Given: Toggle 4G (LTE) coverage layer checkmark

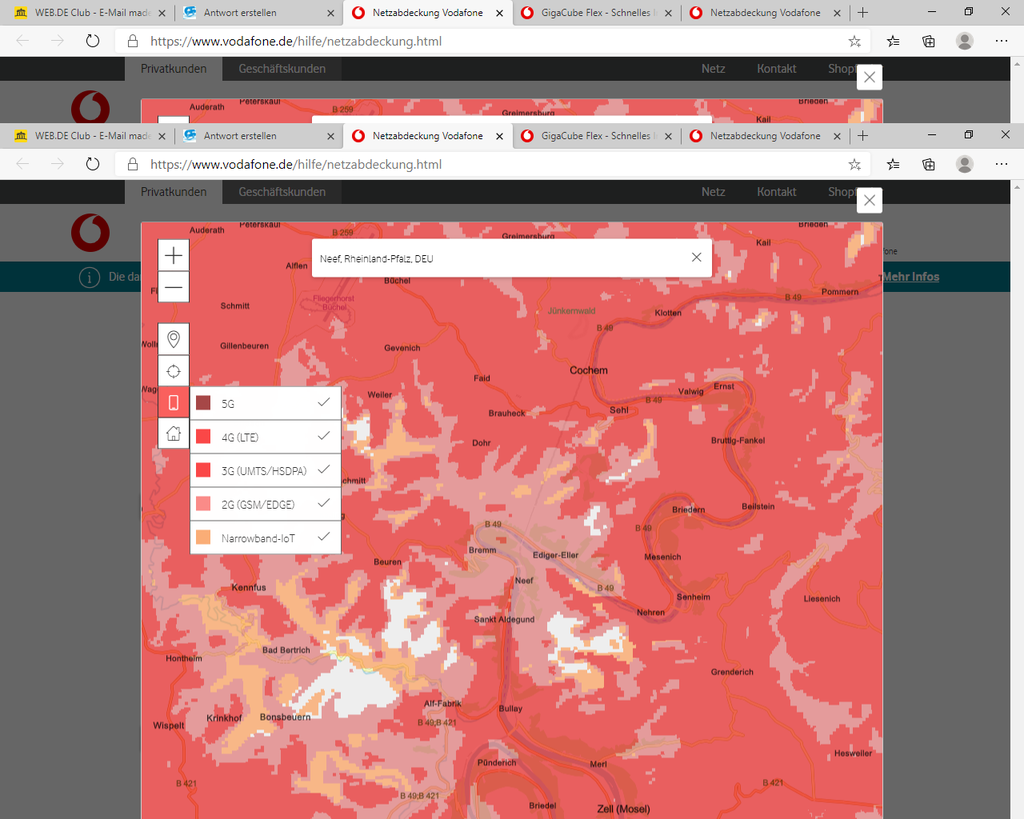Looking at the screenshot, I should pyautogui.click(x=324, y=436).
